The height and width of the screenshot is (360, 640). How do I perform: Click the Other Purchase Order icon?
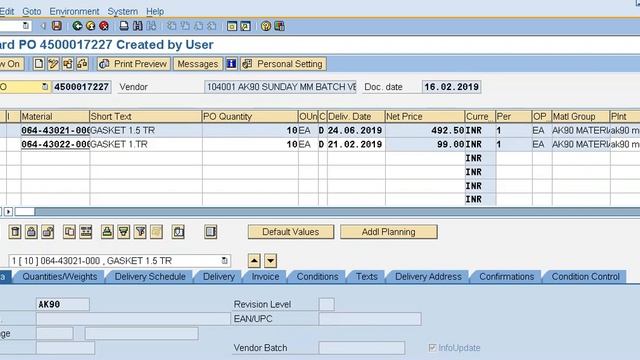click(68, 64)
